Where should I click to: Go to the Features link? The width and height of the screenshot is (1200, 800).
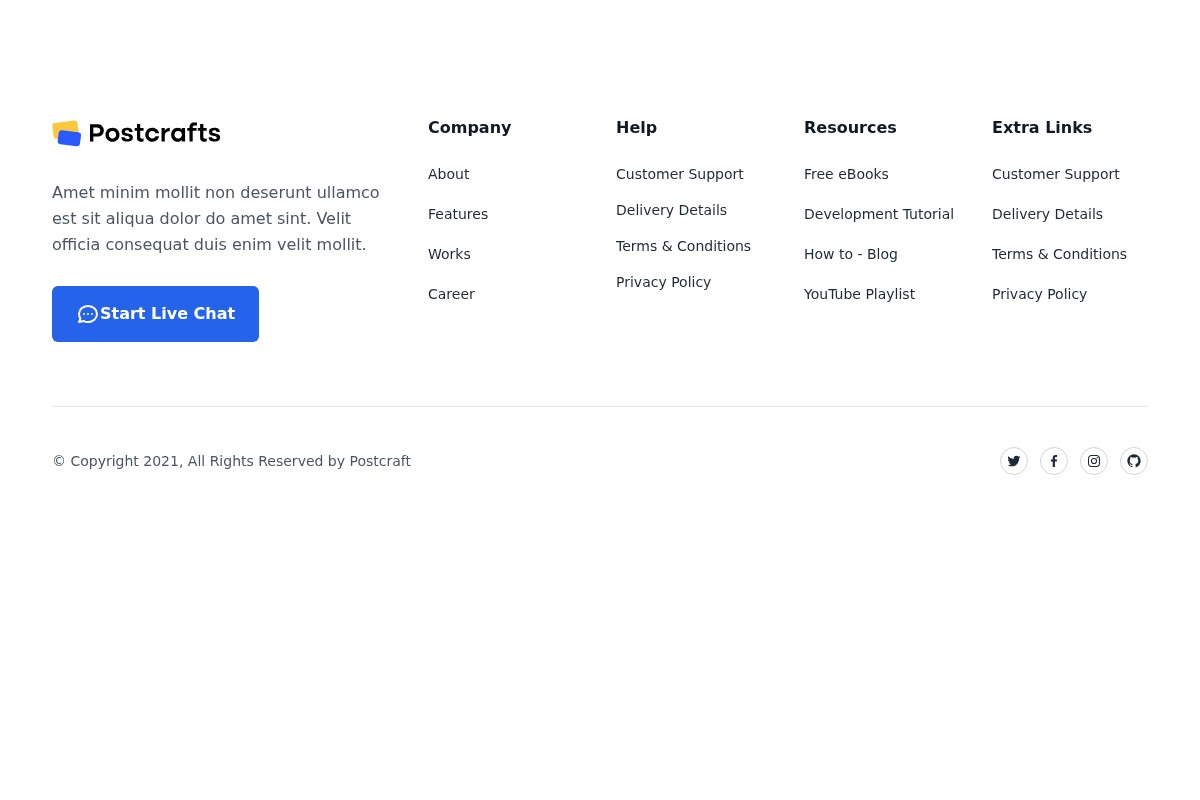tap(458, 214)
